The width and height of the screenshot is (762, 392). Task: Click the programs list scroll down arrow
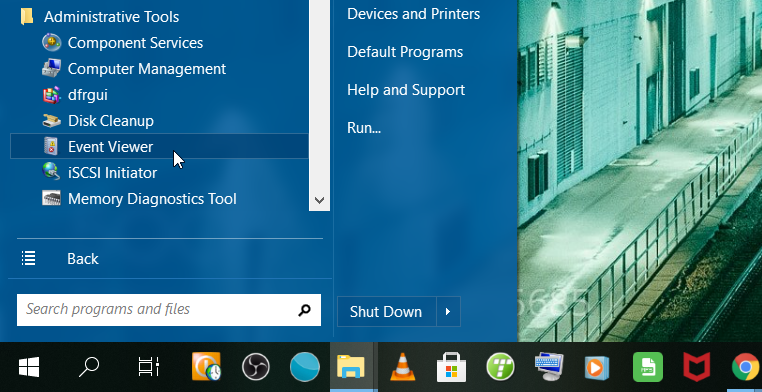pos(319,200)
